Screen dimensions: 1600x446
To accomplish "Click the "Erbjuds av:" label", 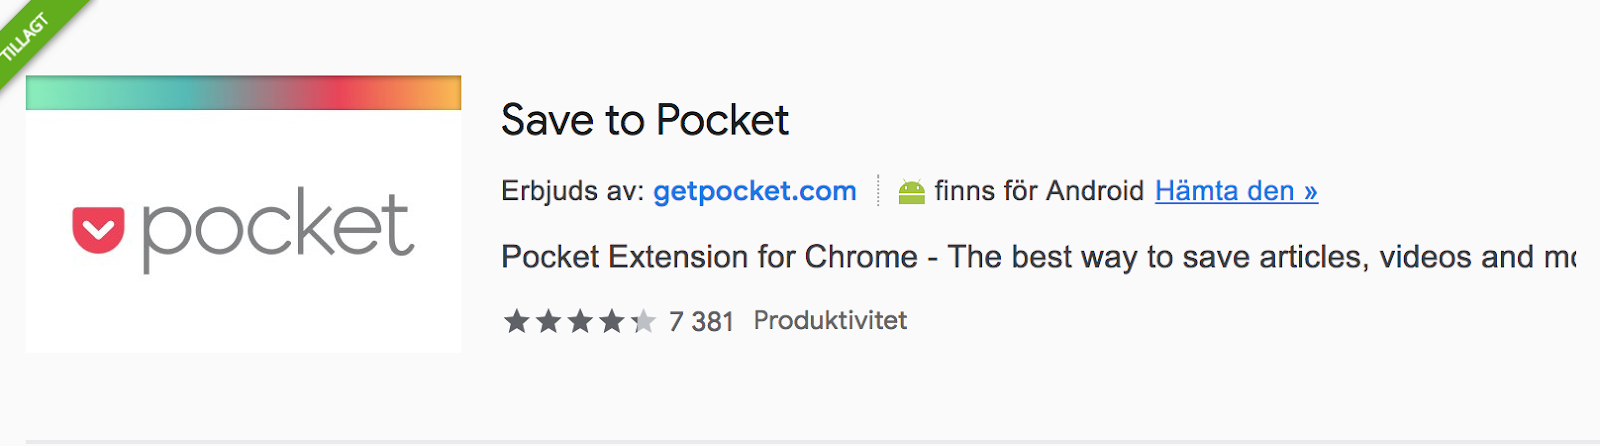I will pyautogui.click(x=573, y=191).
